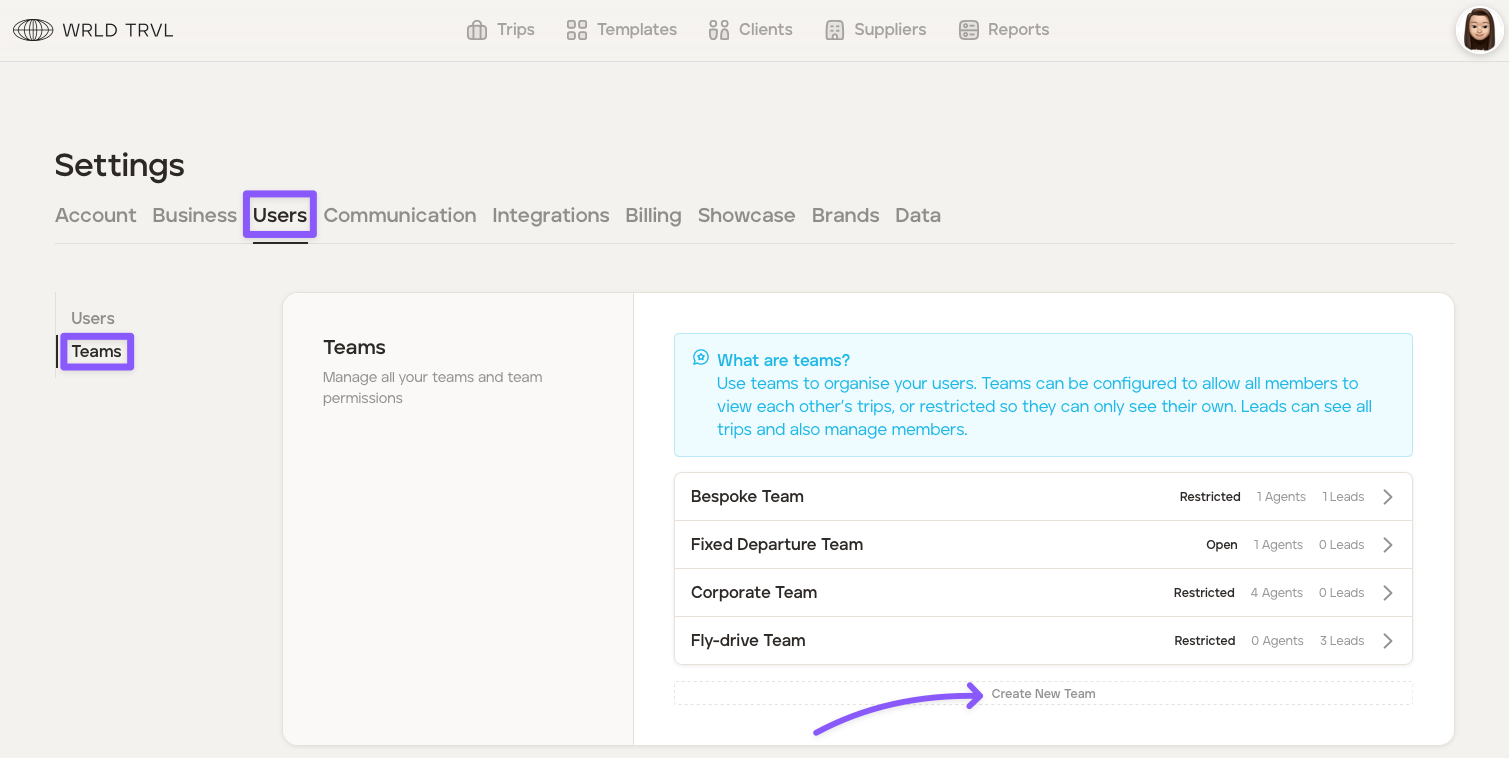The height and width of the screenshot is (758, 1509).
Task: Click the Templates grid icon
Action: coord(577,30)
